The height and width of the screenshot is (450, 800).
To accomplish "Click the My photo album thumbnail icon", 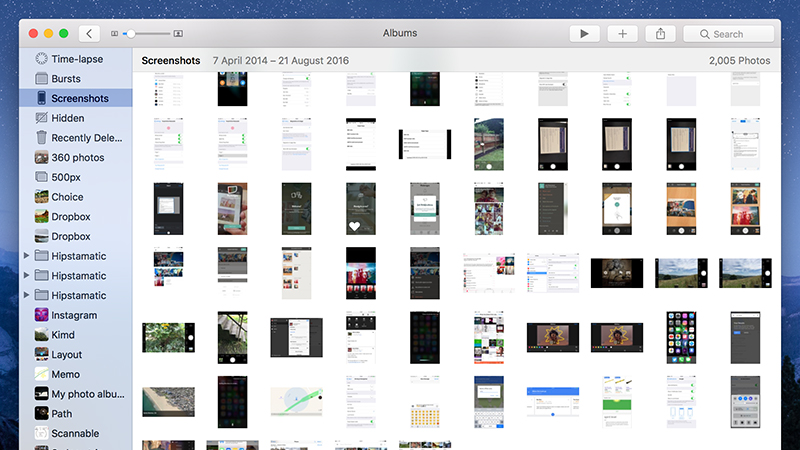I will pyautogui.click(x=41, y=394).
